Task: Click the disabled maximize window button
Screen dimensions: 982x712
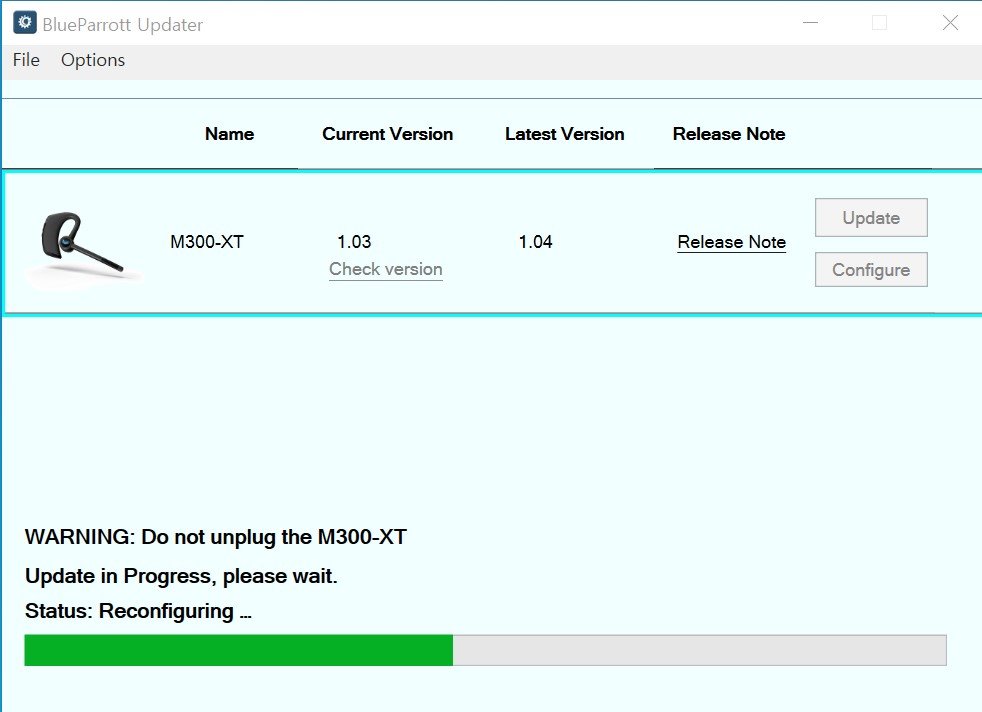Action: pos(879,23)
